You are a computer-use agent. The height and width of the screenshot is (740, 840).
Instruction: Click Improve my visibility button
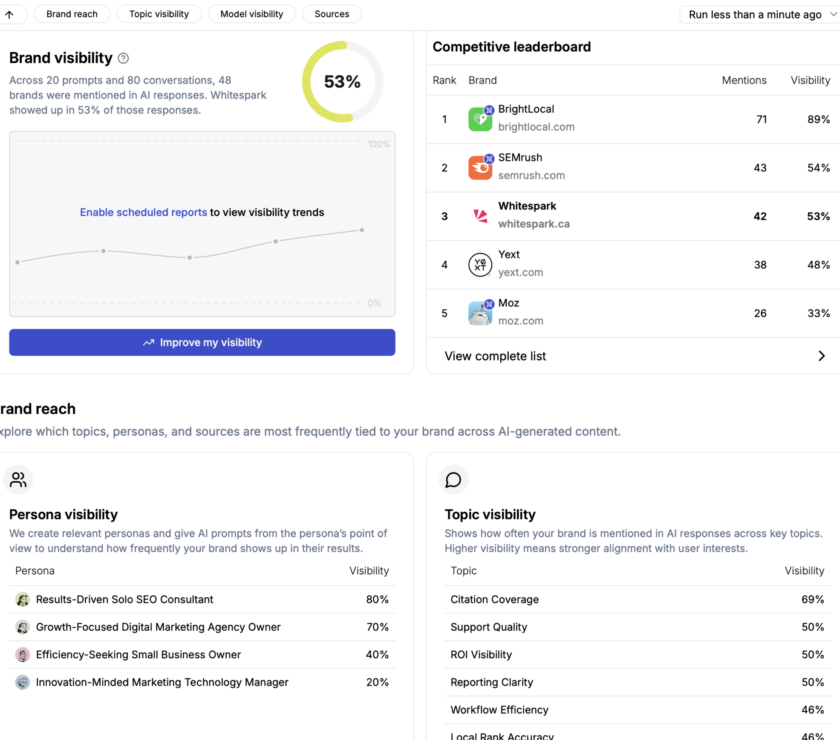point(202,342)
